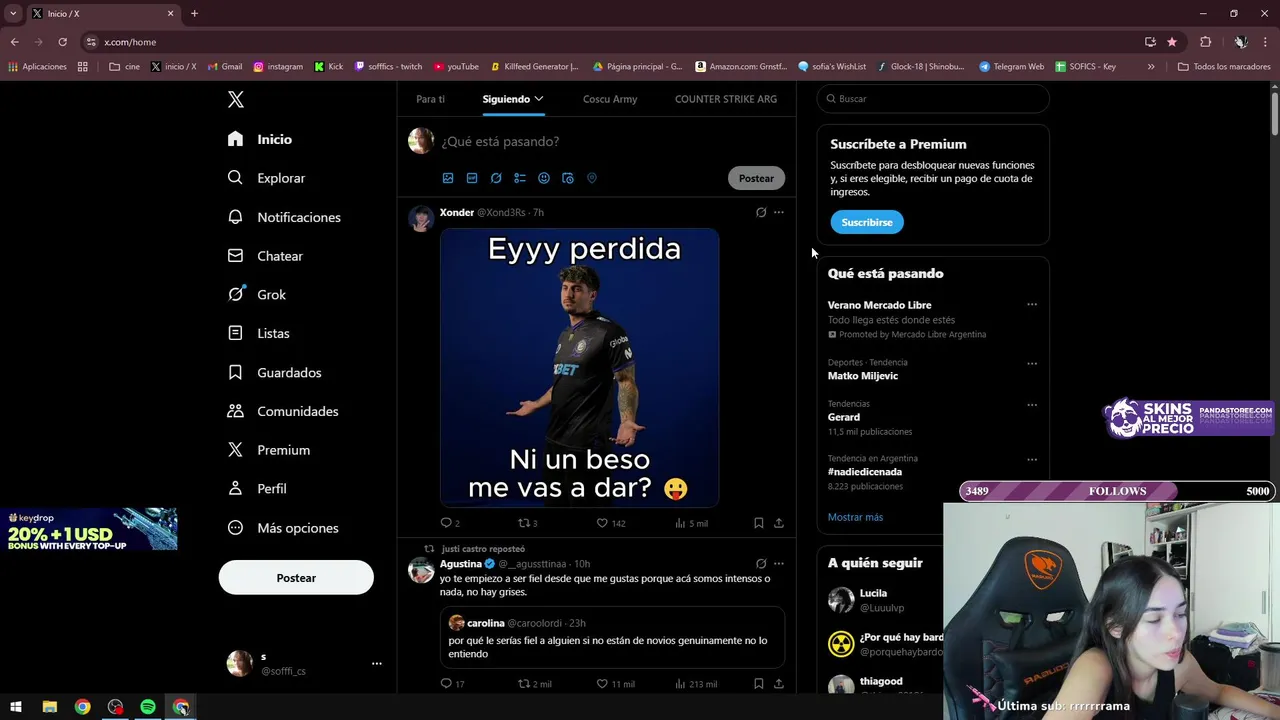Open more options on Xonder's post
Screen dimensions: 1280x720
tap(779, 212)
